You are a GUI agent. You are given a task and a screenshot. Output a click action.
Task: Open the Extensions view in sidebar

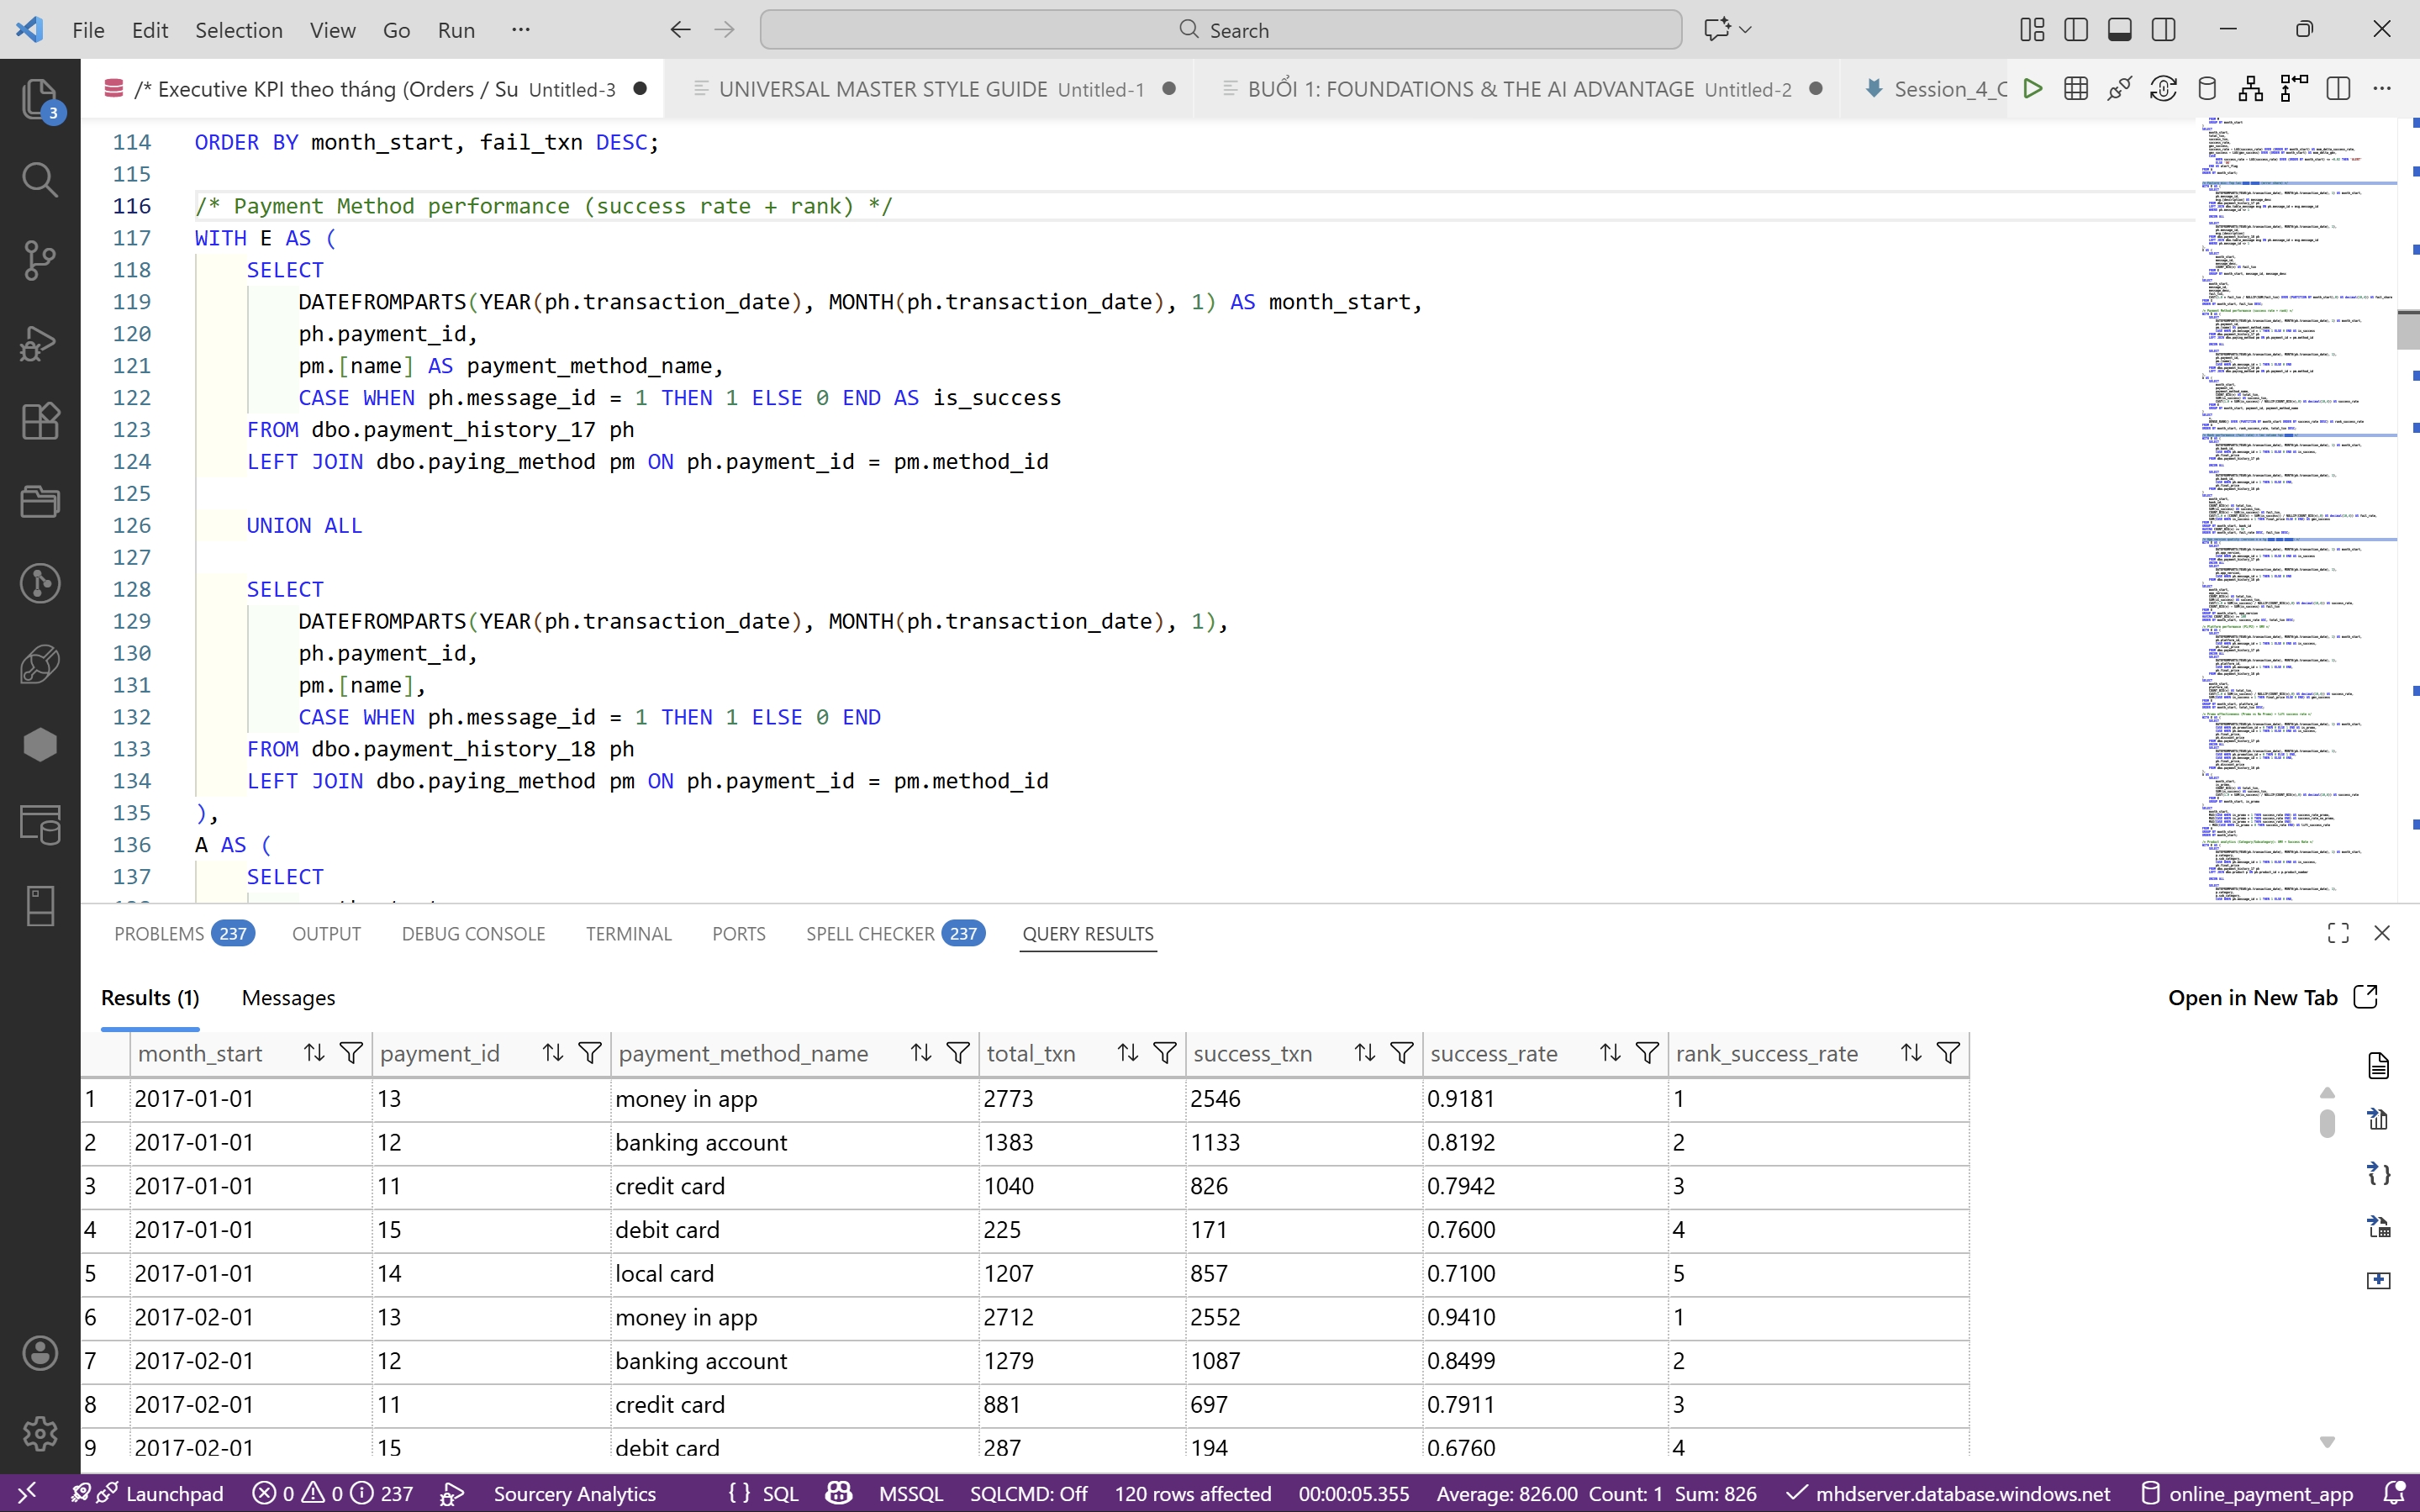coord(40,421)
